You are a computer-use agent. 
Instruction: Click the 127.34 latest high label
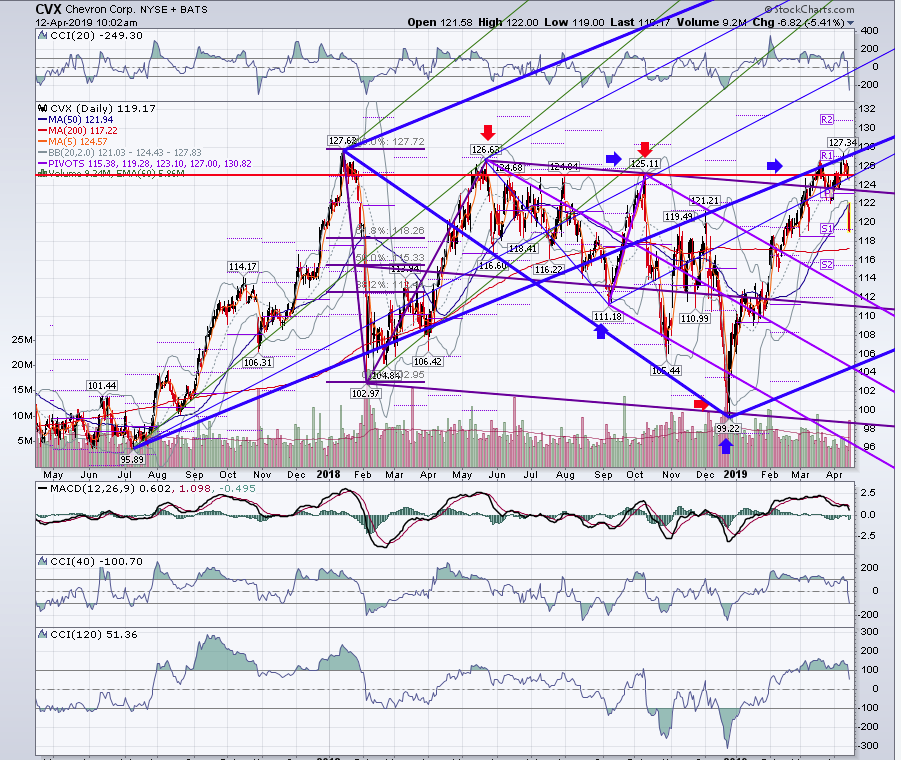pyautogui.click(x=842, y=142)
